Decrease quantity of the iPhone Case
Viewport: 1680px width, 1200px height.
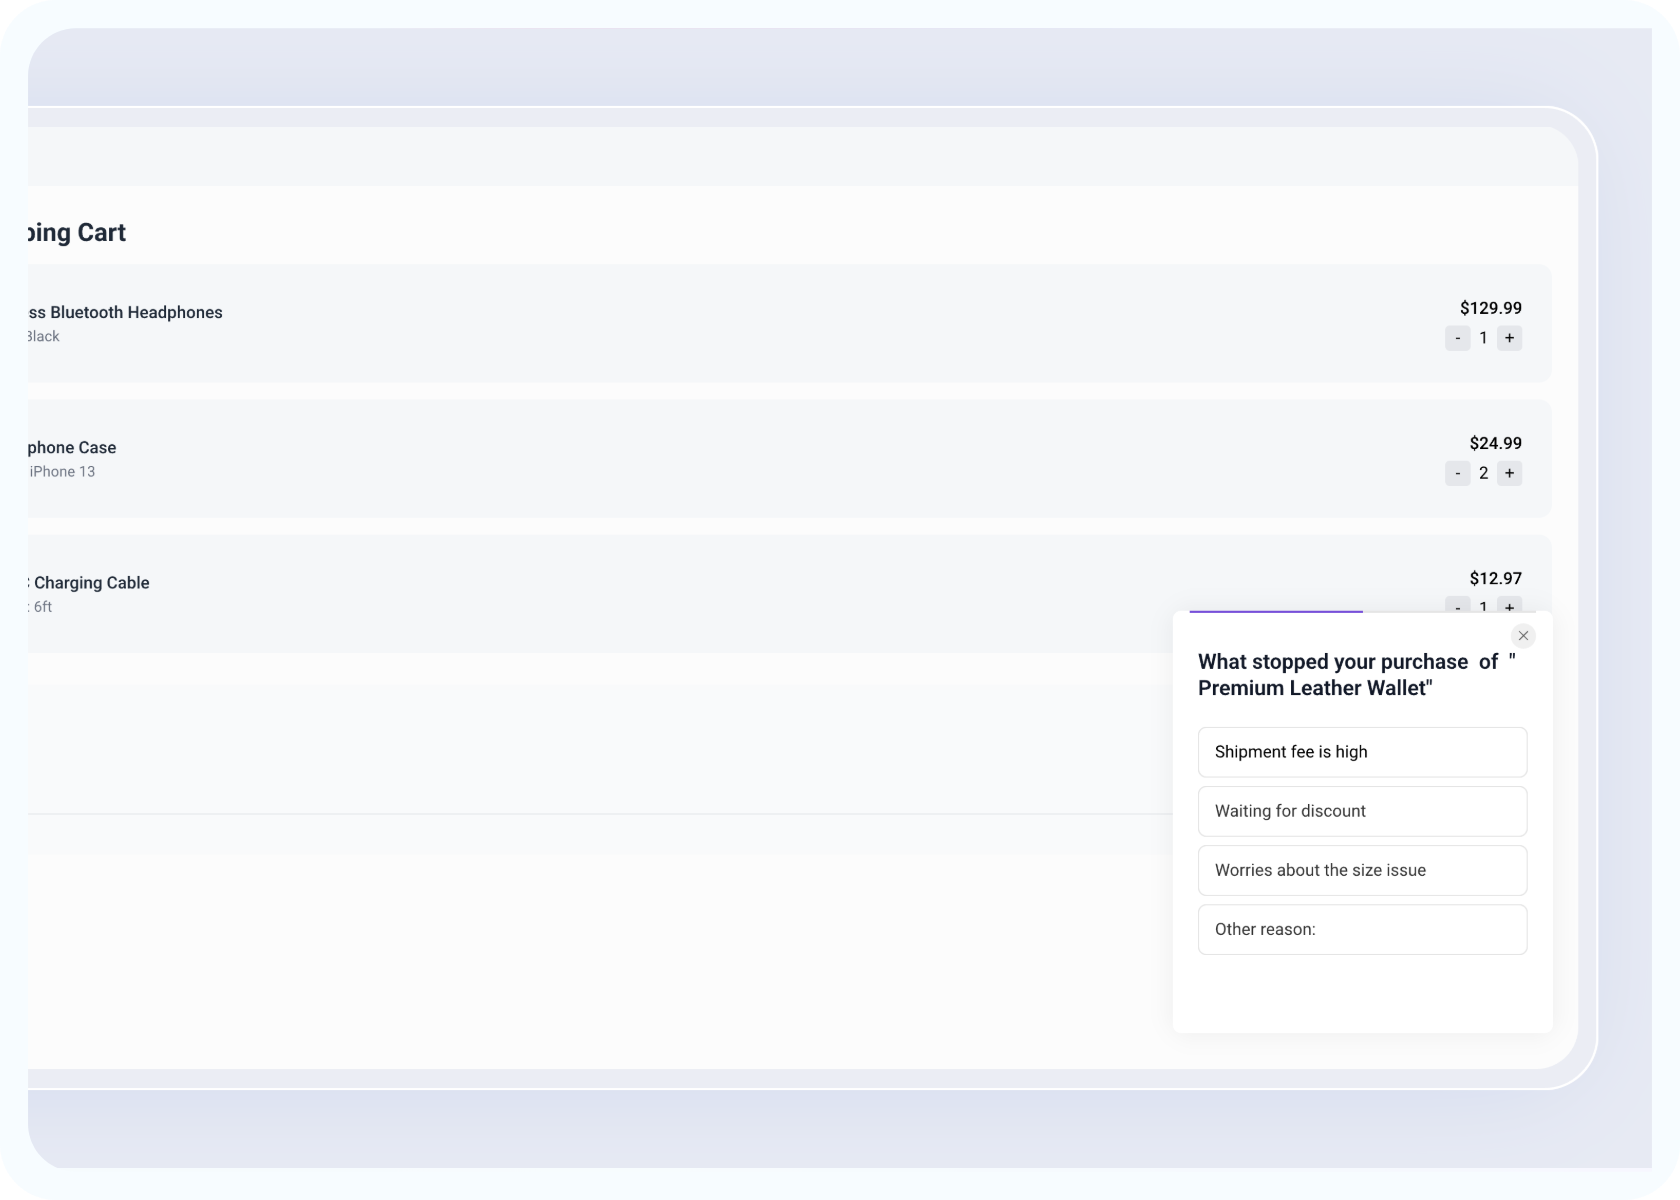coord(1457,473)
